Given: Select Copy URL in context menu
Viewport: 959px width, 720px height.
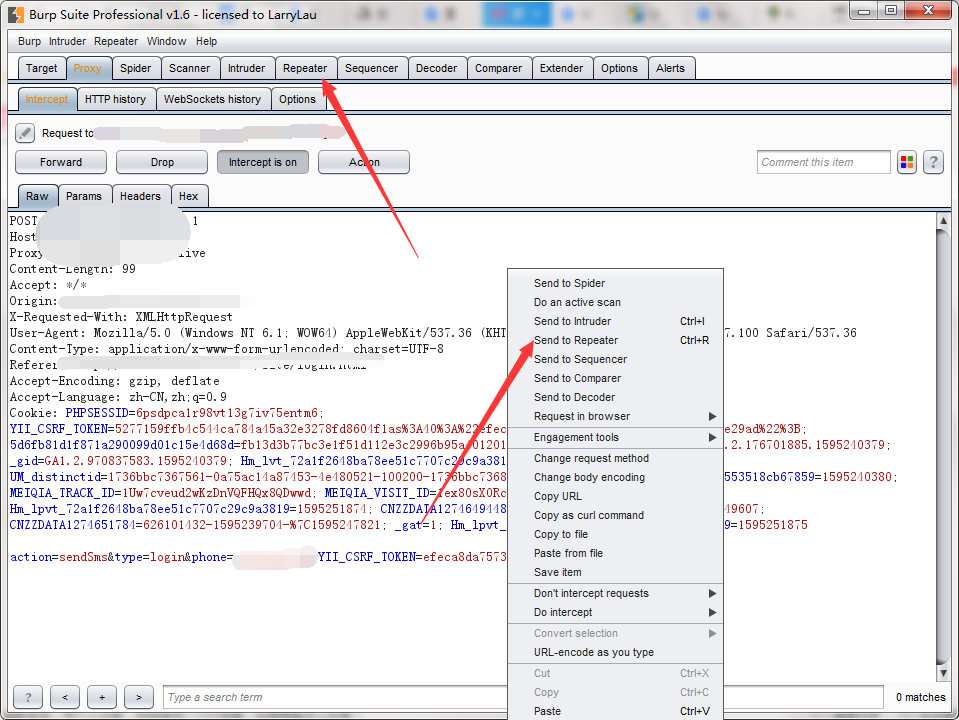Looking at the screenshot, I should [x=615, y=496].
